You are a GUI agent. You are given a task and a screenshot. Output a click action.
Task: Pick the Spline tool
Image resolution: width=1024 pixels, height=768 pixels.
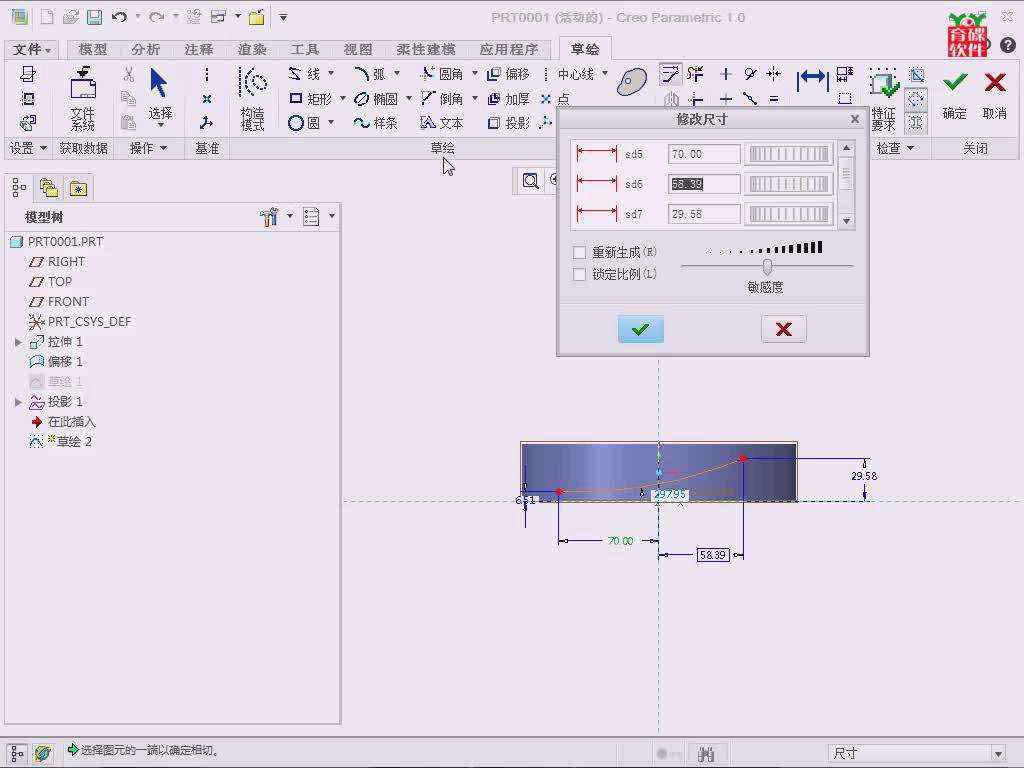click(376, 123)
